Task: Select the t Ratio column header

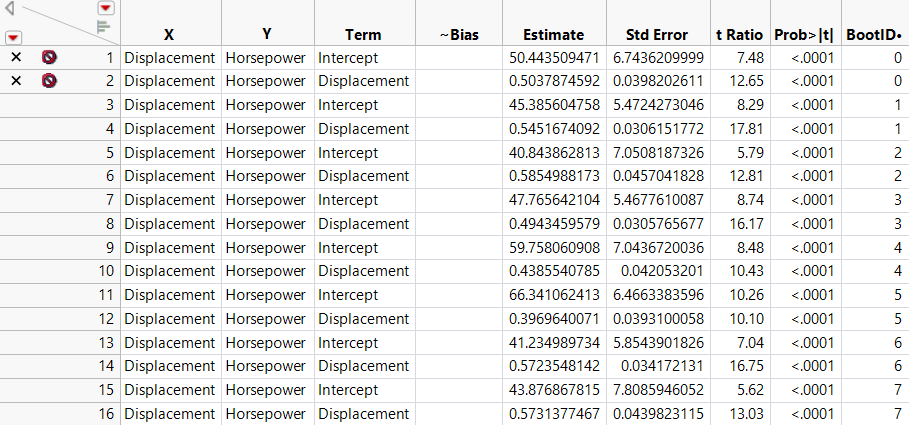Action: coord(740,34)
